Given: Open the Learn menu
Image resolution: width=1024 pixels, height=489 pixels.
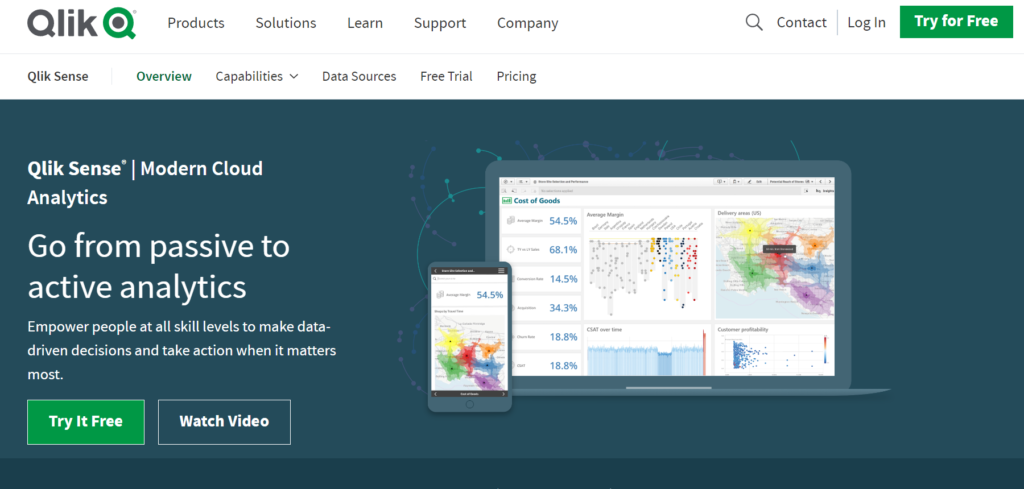Looking at the screenshot, I should (x=364, y=23).
